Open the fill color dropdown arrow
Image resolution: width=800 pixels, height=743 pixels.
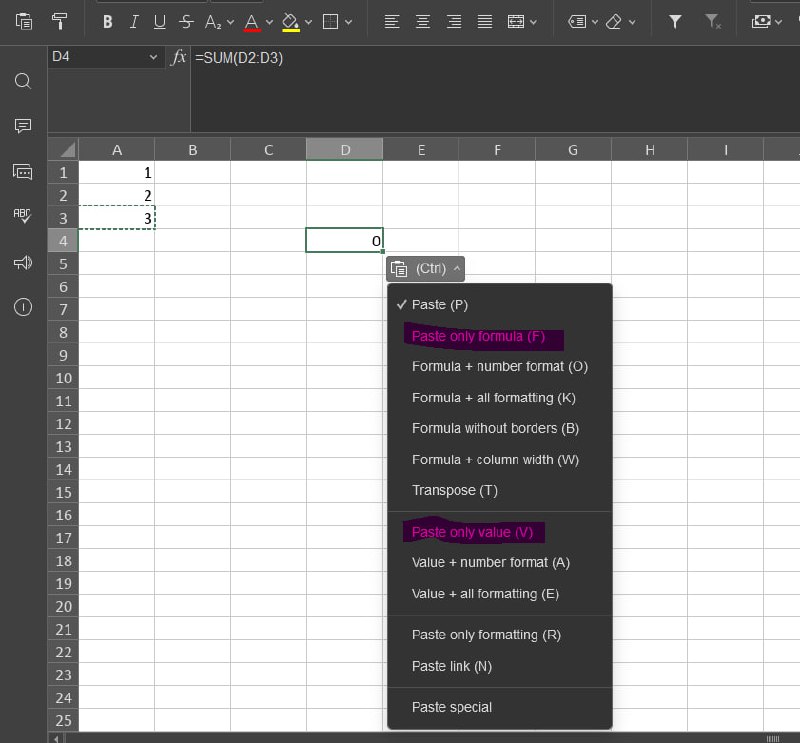[308, 22]
